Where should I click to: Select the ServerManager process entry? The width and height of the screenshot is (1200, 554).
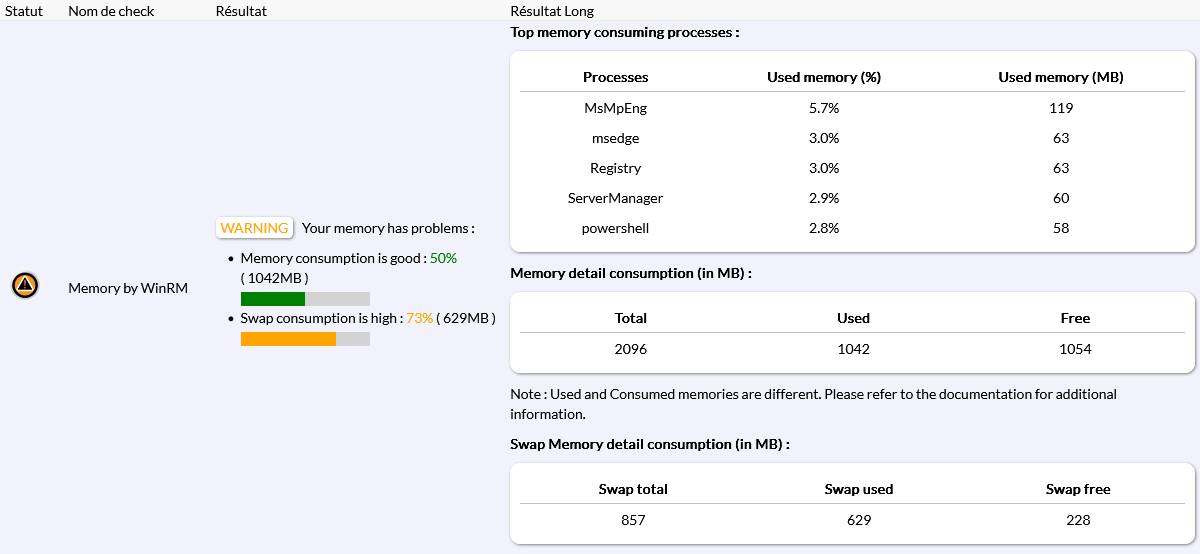[615, 198]
